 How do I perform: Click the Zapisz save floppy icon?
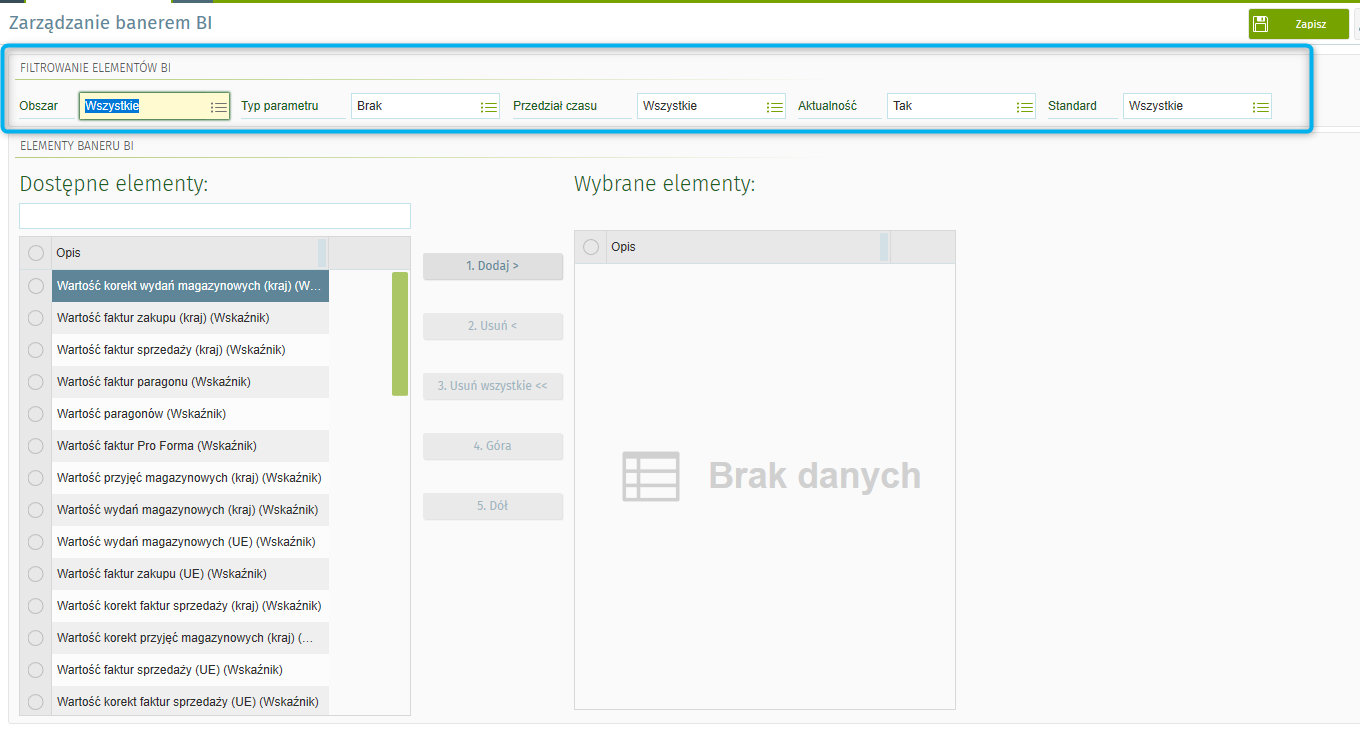[x=1261, y=24]
